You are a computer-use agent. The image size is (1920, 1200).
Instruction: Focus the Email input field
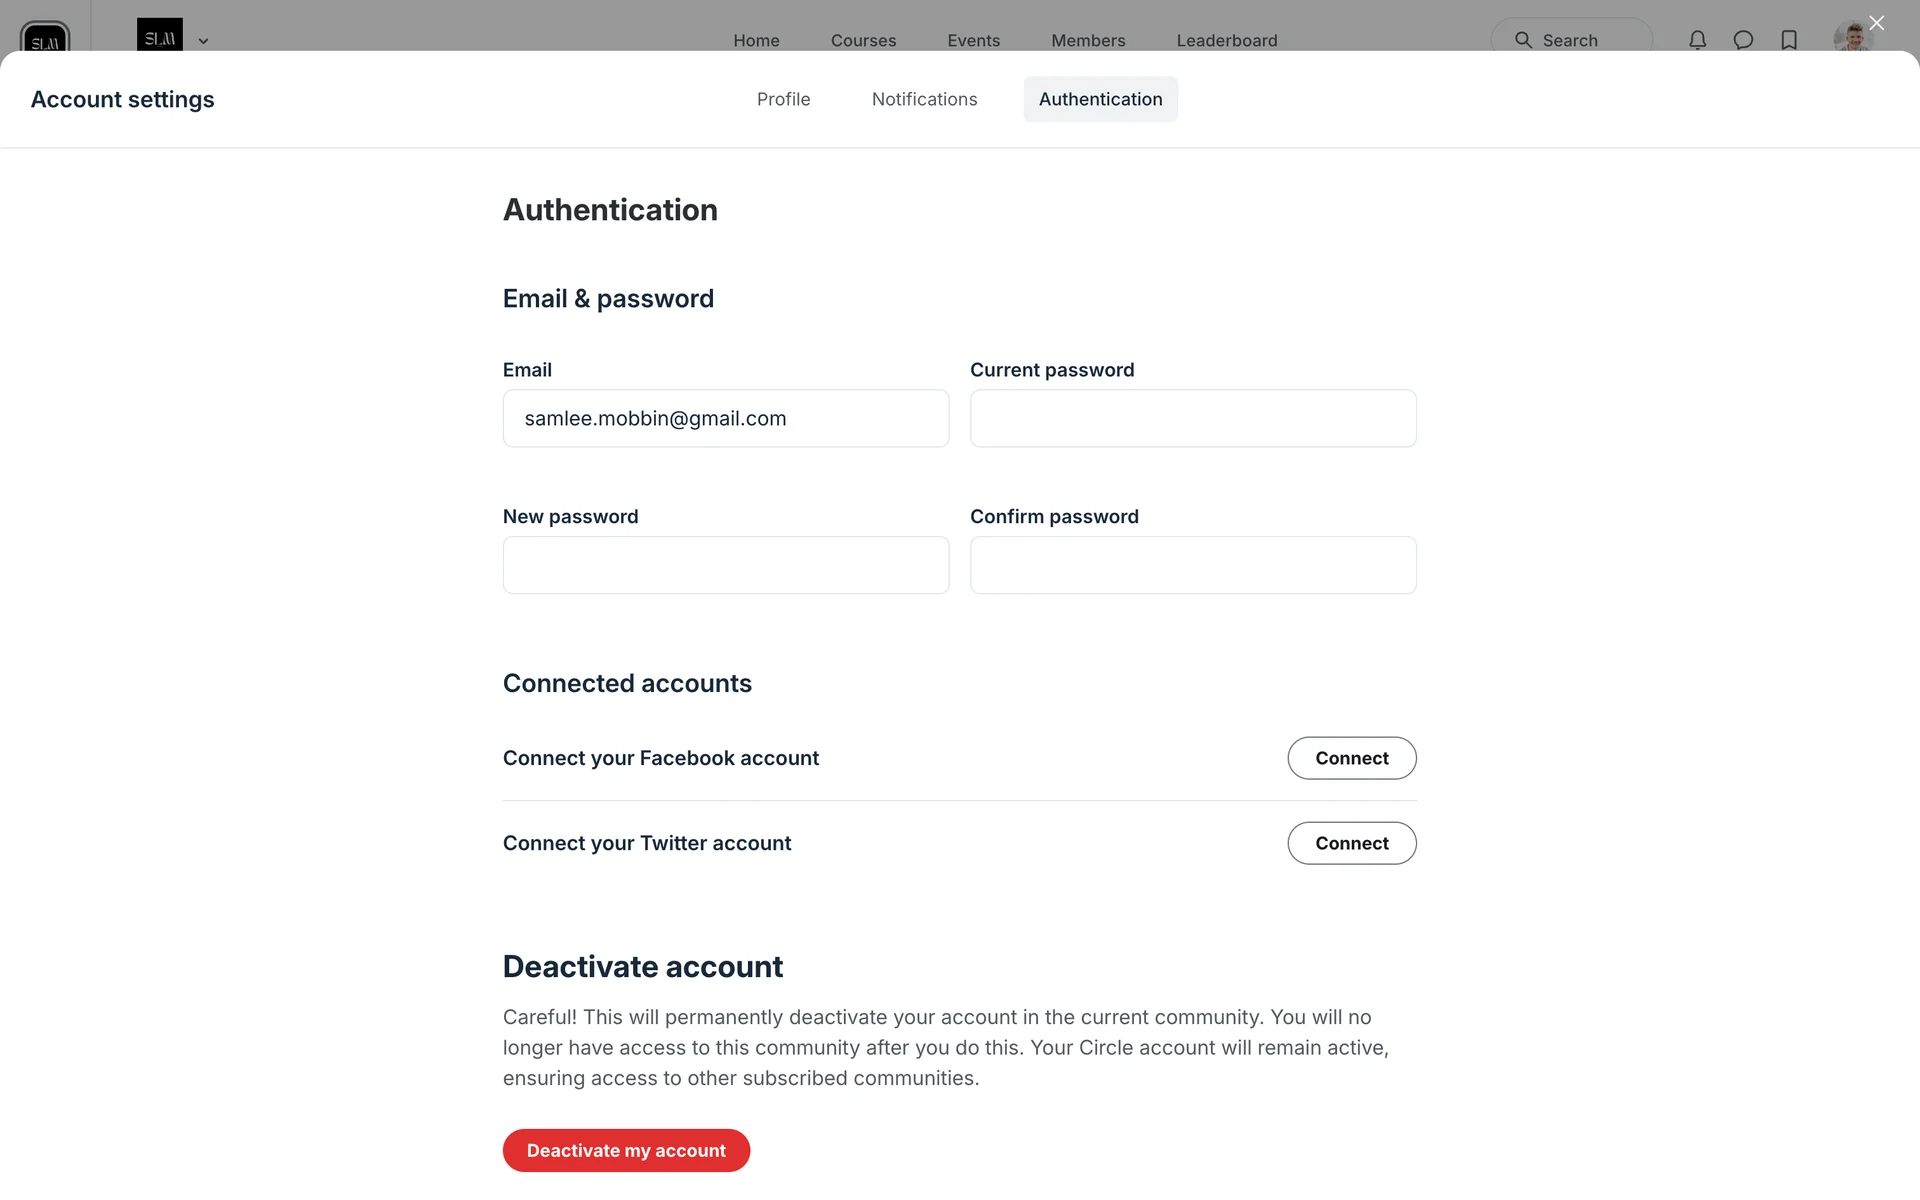pos(725,418)
